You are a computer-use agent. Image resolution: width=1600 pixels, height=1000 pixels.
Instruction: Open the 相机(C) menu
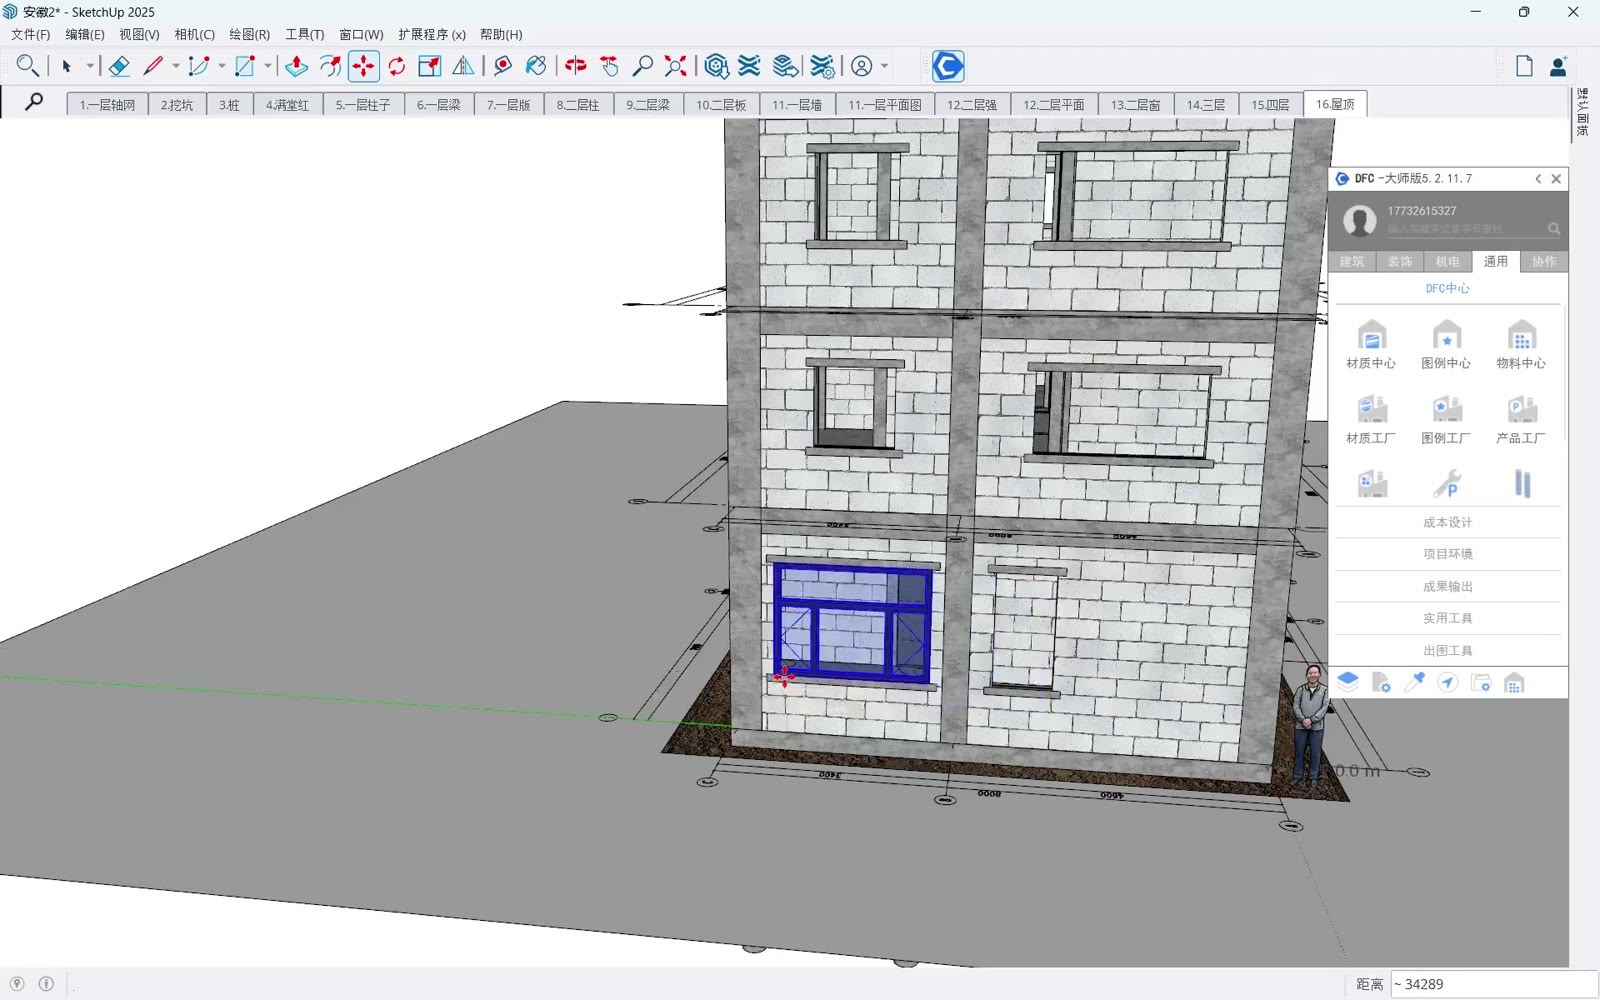[x=195, y=34]
